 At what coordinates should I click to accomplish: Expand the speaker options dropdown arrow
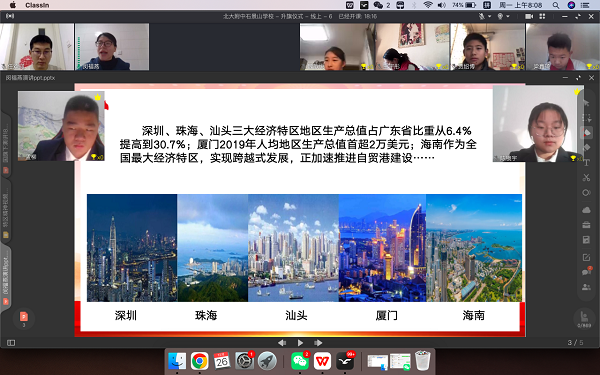pyautogui.click(x=508, y=16)
